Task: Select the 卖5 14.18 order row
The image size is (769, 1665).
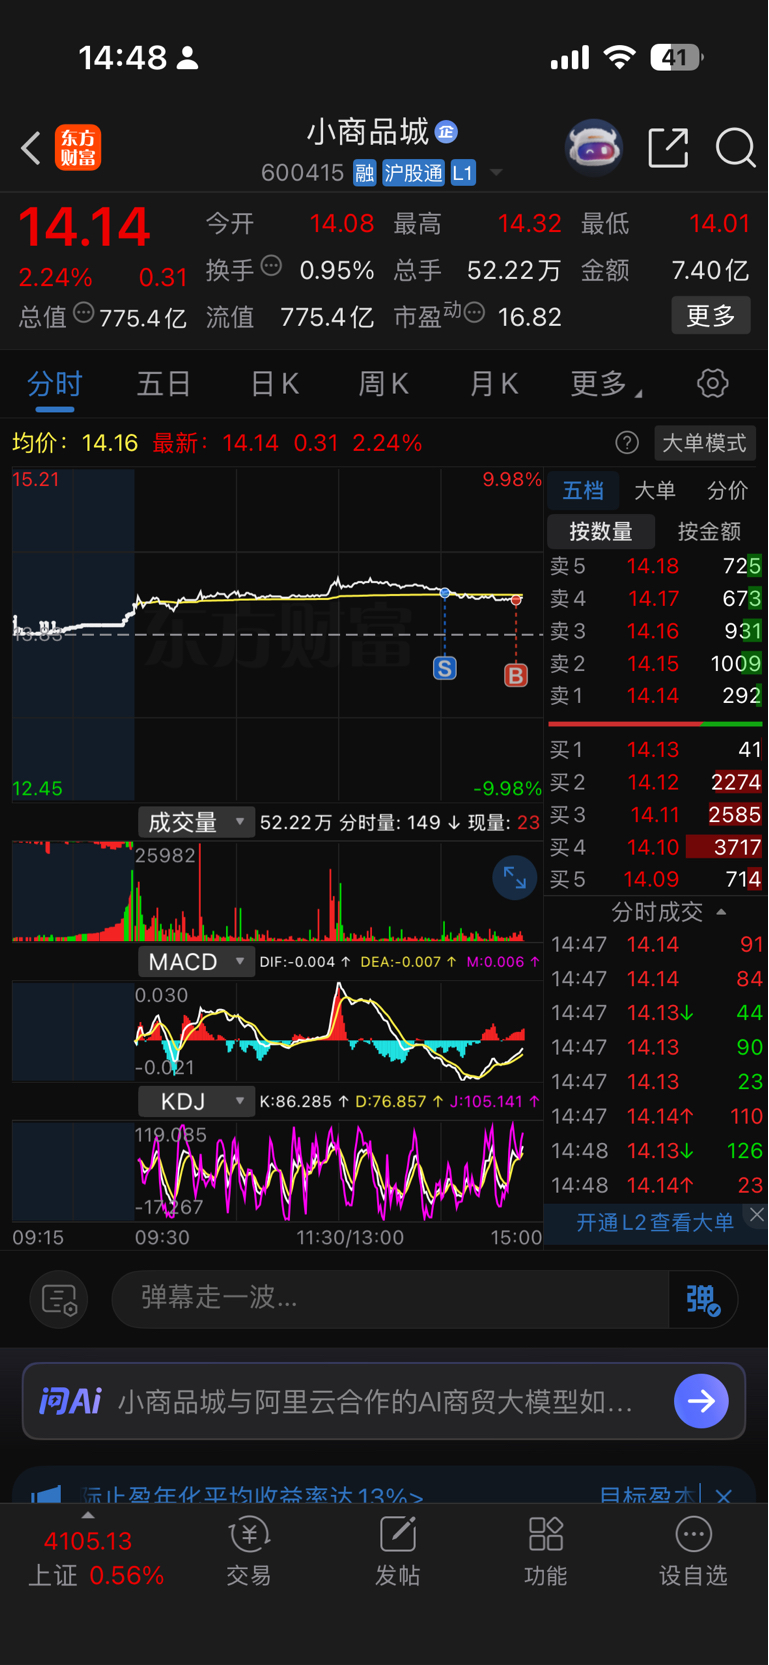Action: pos(655,566)
